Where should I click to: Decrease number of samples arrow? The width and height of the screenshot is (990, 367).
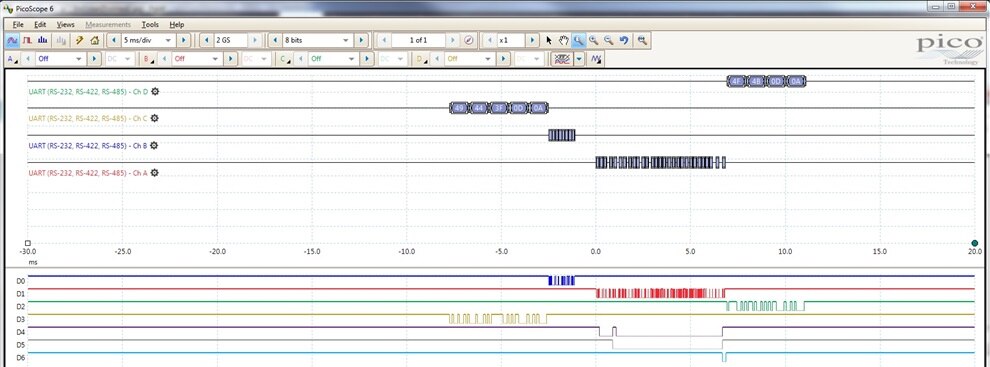point(206,40)
